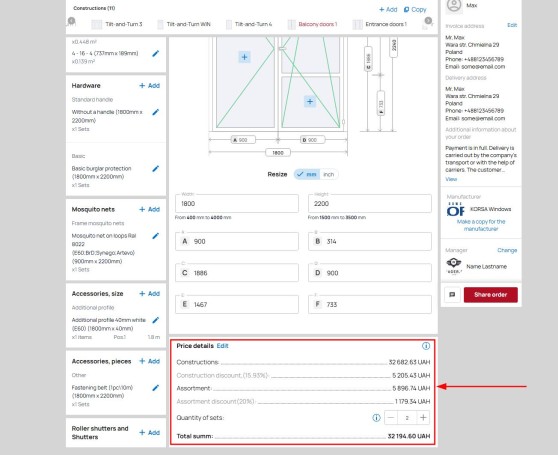Click the E dimension input field
This screenshot has height=455, width=558.
(237, 305)
